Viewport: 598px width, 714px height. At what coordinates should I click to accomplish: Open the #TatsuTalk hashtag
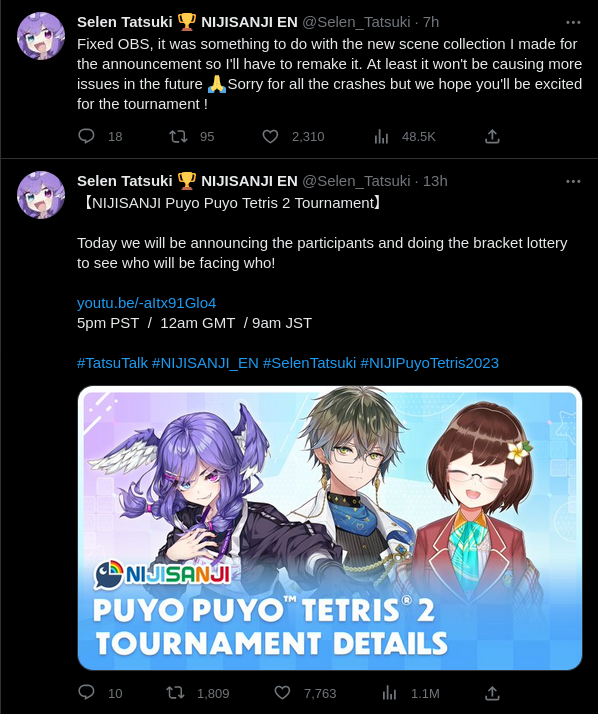pos(112,363)
